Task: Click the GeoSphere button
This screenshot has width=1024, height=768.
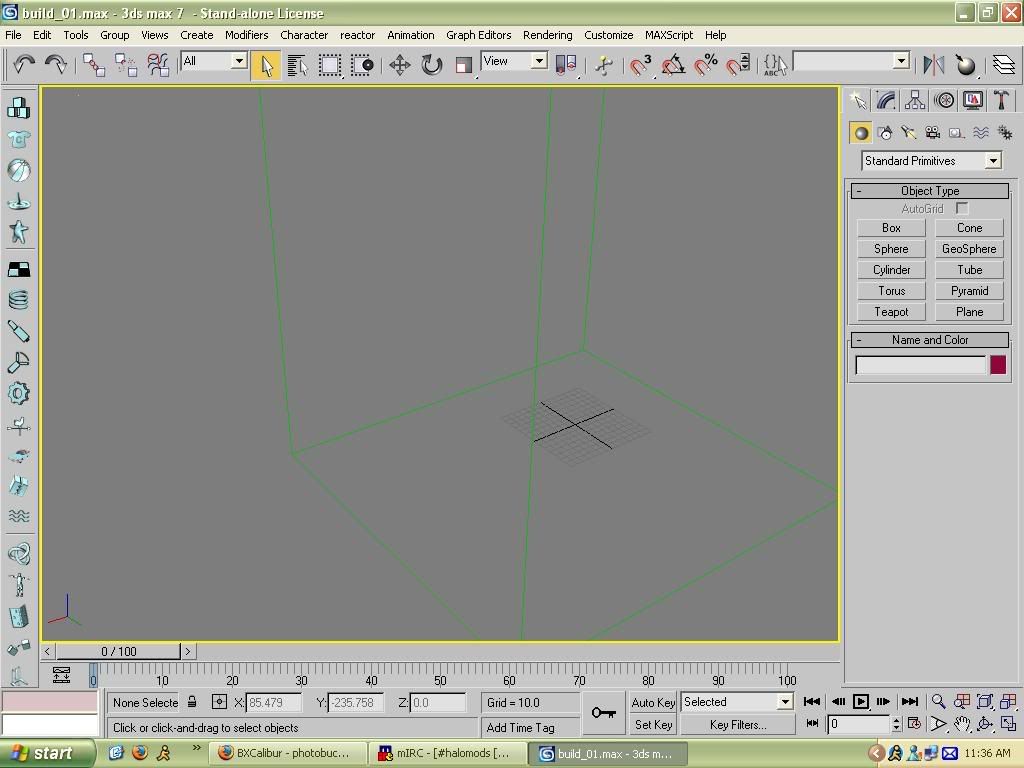Action: pyautogui.click(x=969, y=249)
